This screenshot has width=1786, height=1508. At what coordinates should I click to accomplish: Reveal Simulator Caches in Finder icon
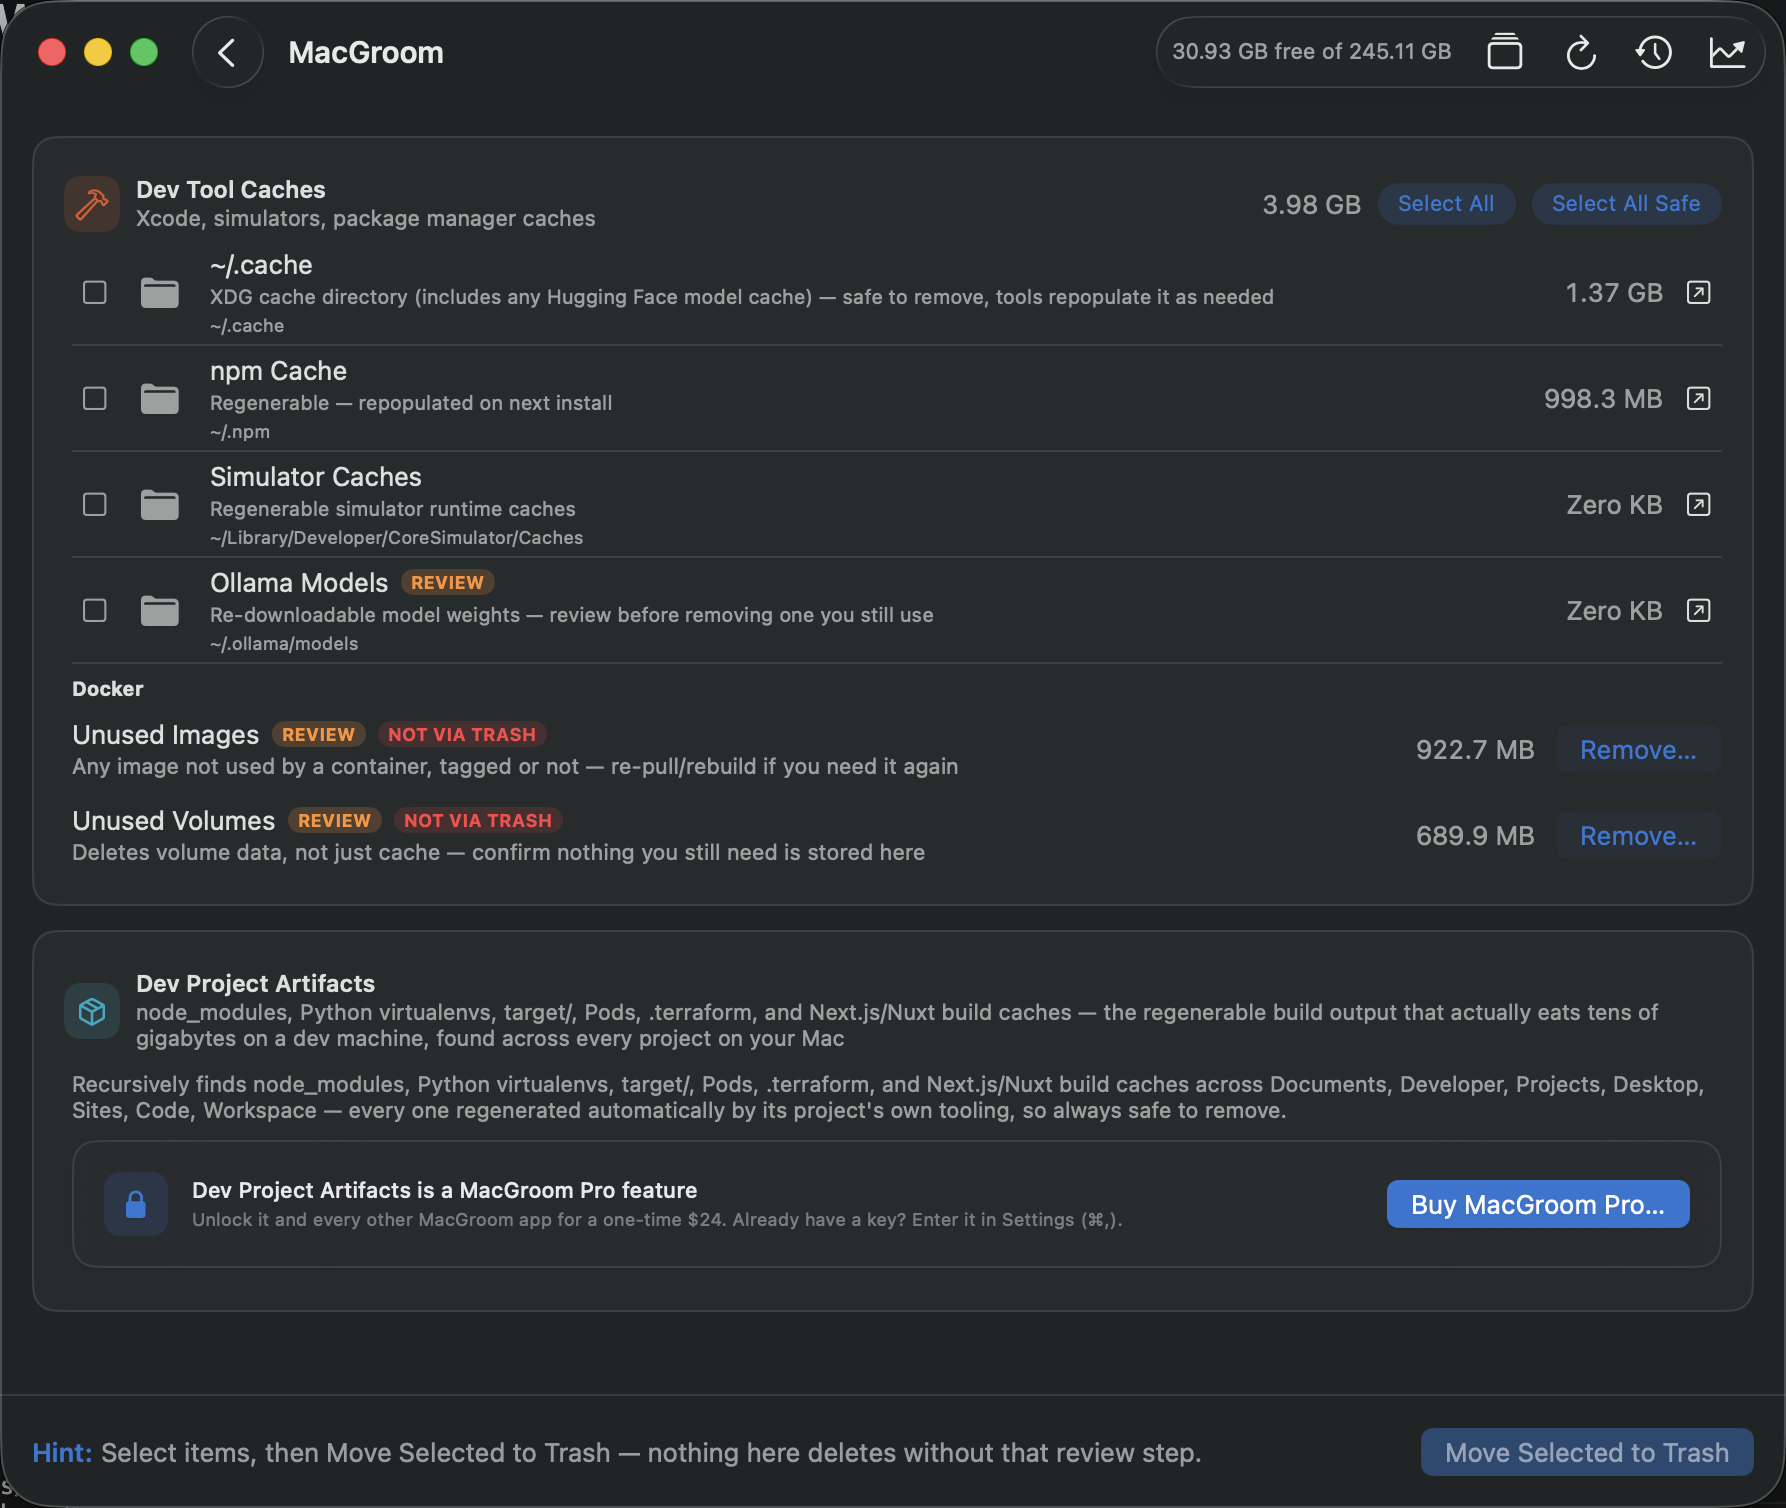click(x=1698, y=505)
